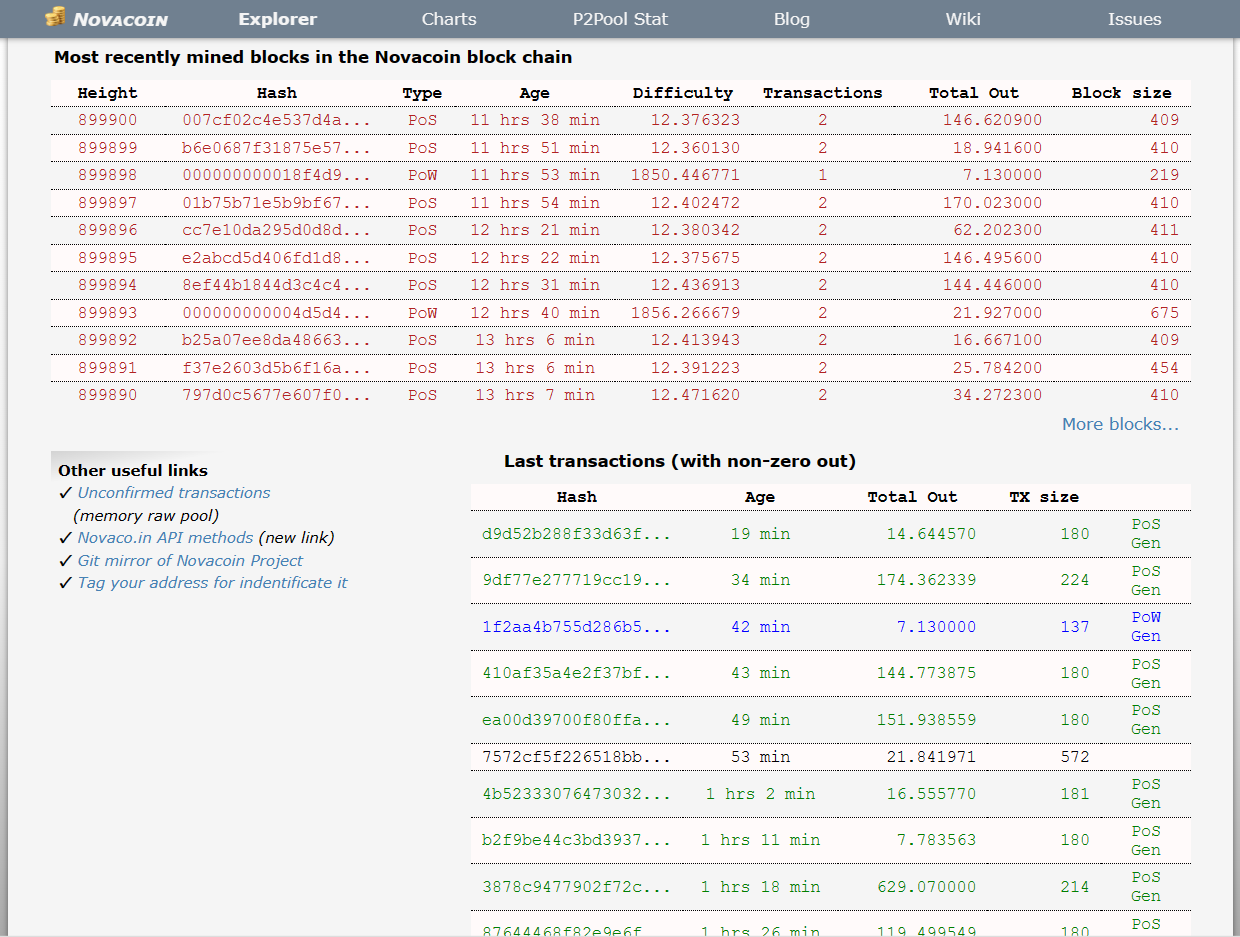Open the Explorer tab
Screen dimensions: 1240x937
coord(278,19)
